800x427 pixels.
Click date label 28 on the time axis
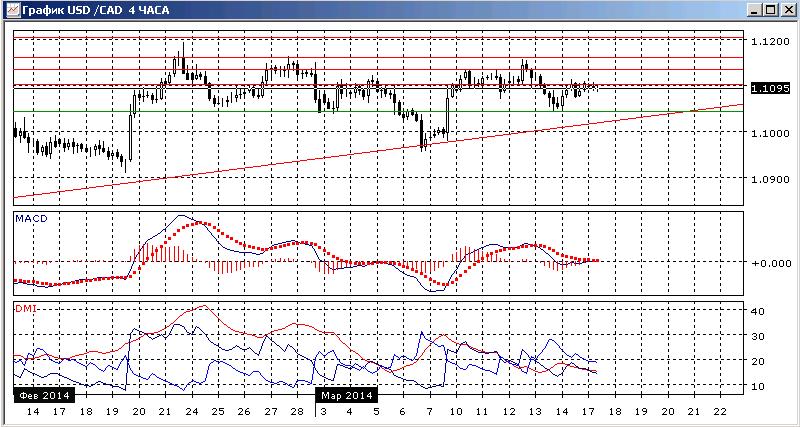click(296, 411)
